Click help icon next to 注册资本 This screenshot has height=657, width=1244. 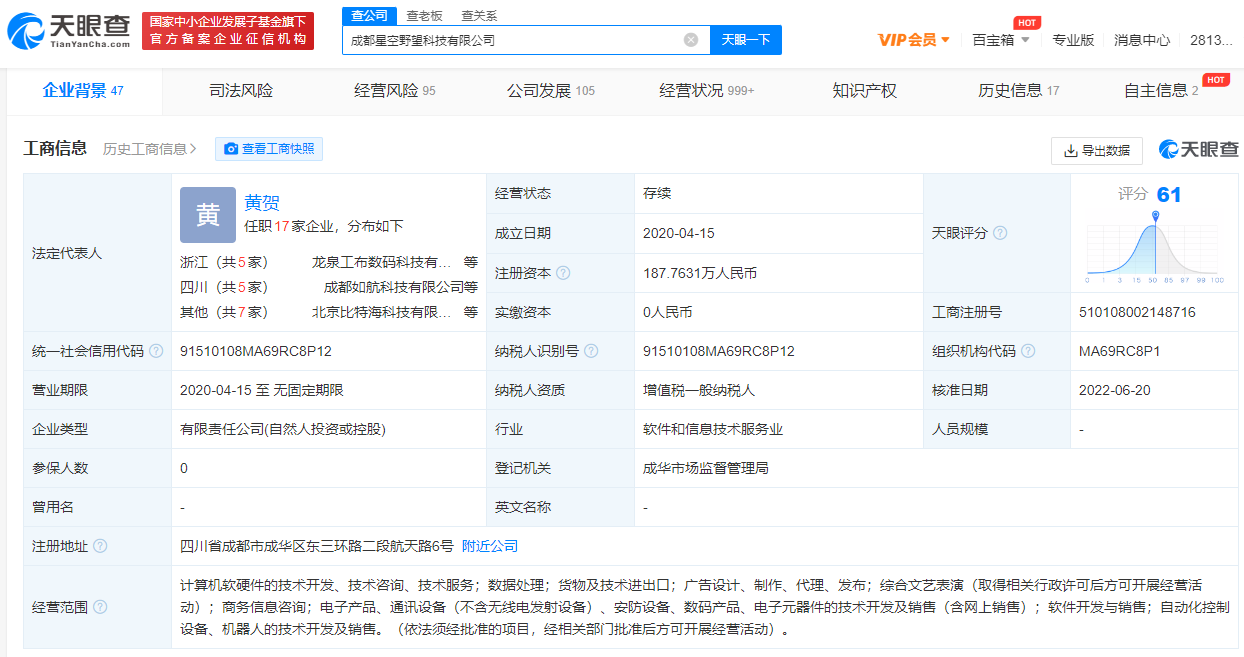(563, 273)
